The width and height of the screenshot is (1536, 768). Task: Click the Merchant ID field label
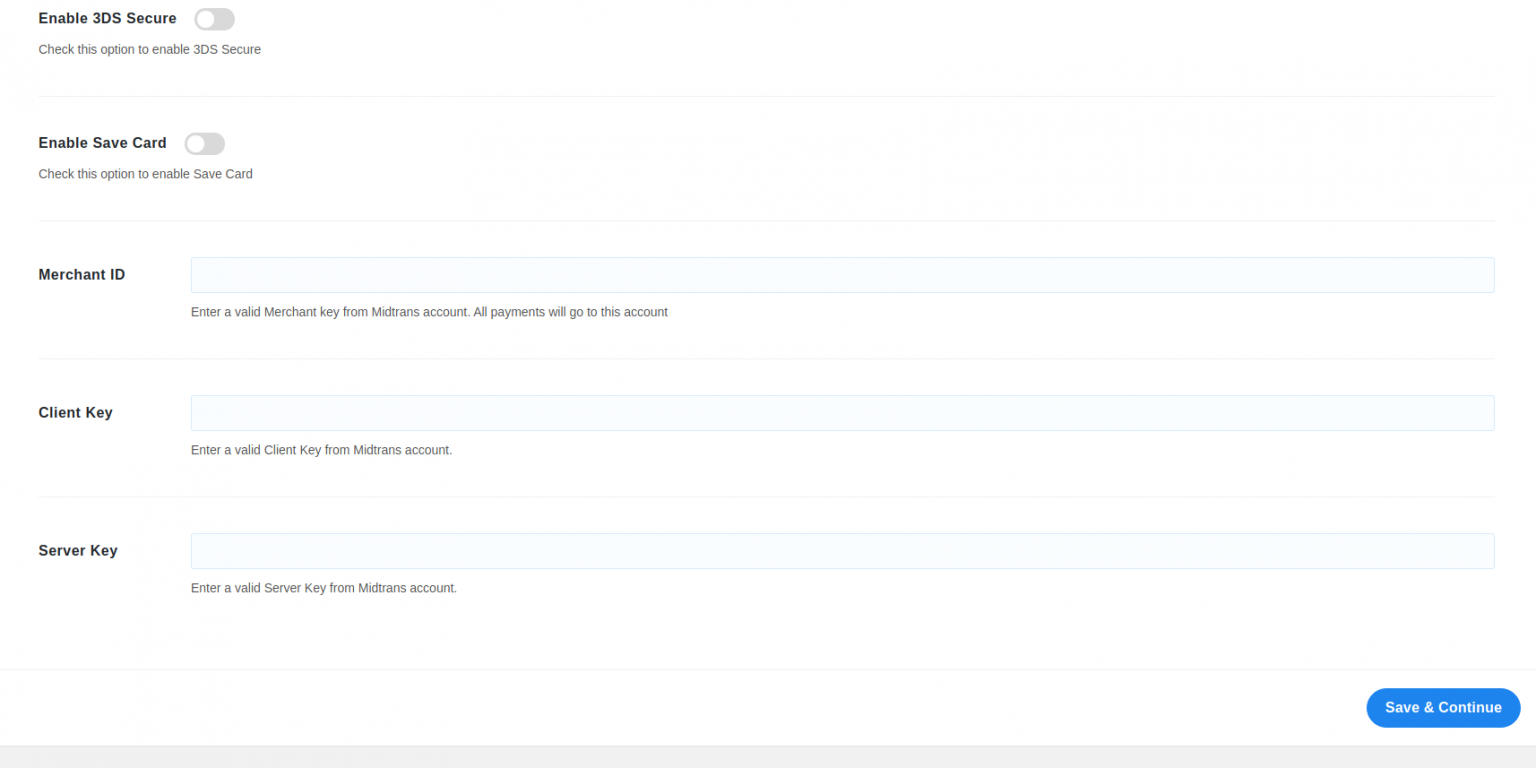(81, 274)
